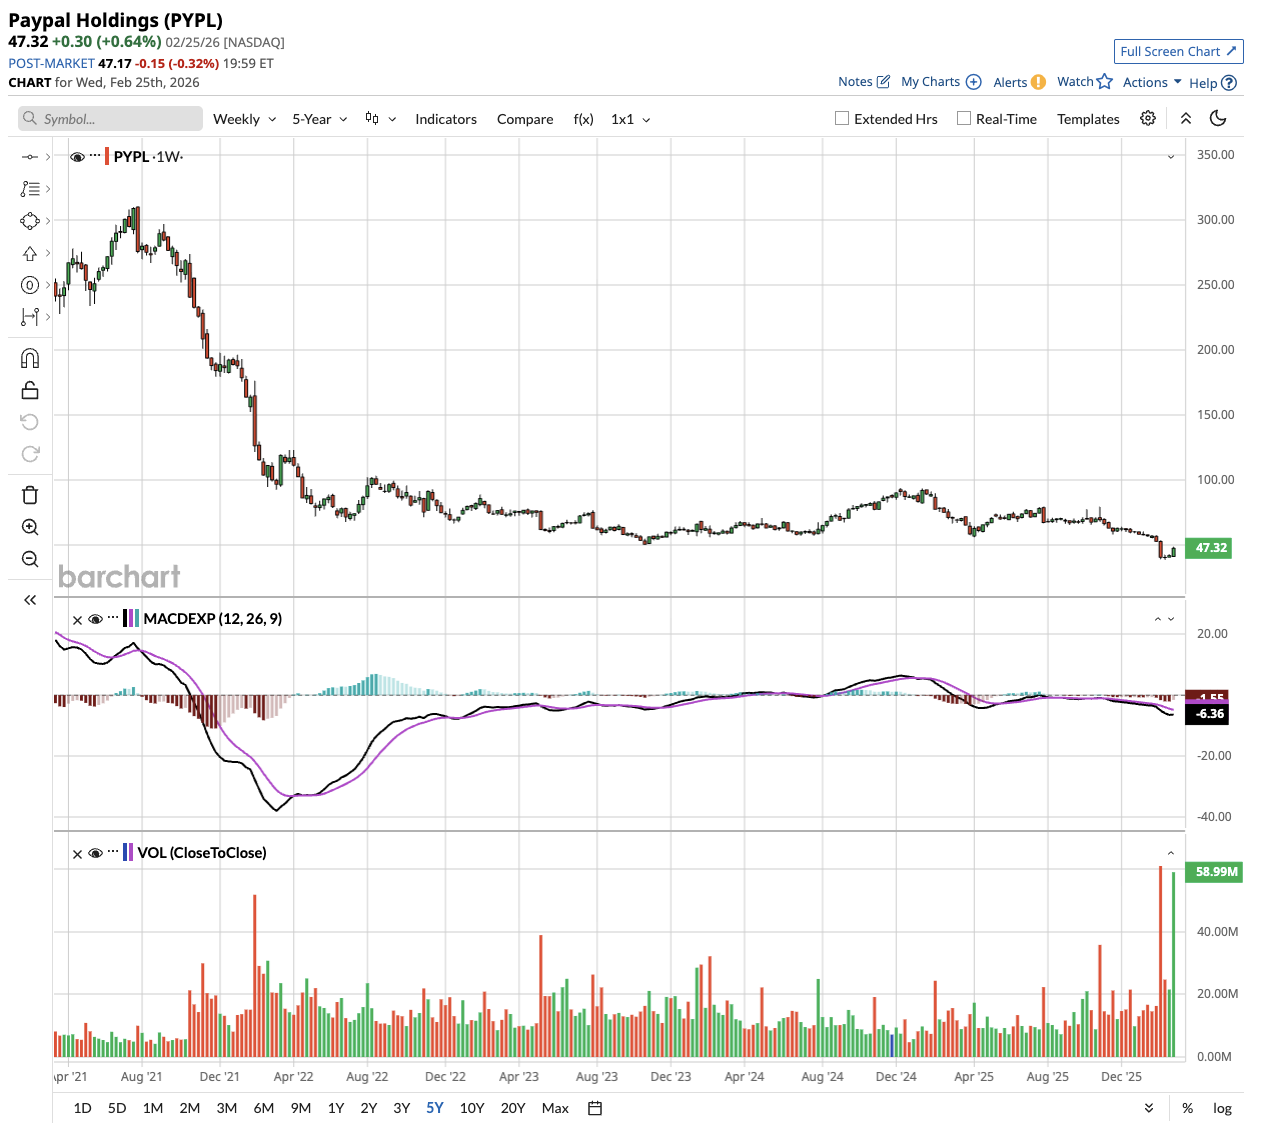Open the f(x) expressions menu
Image resolution: width=1278 pixels, height=1136 pixels.
coord(583,119)
